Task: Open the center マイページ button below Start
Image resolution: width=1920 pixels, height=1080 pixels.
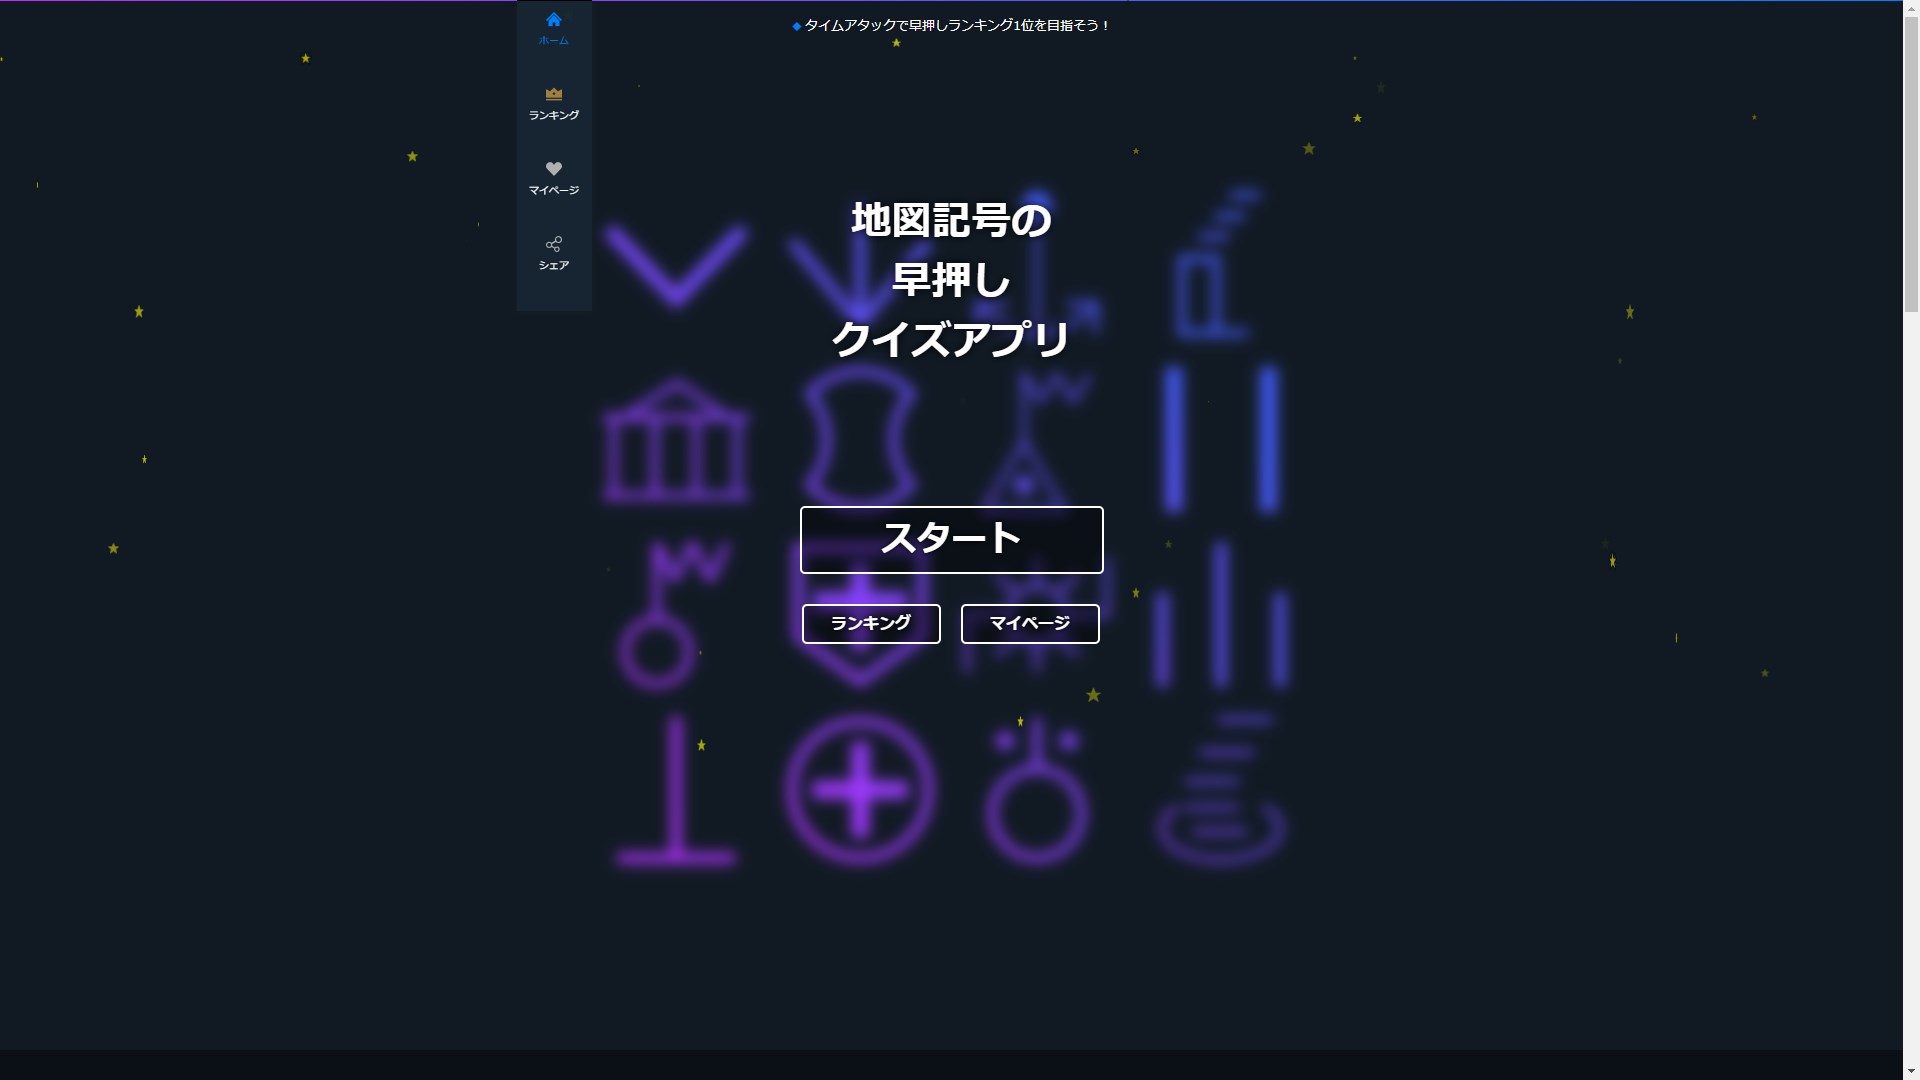Action: (x=1029, y=623)
